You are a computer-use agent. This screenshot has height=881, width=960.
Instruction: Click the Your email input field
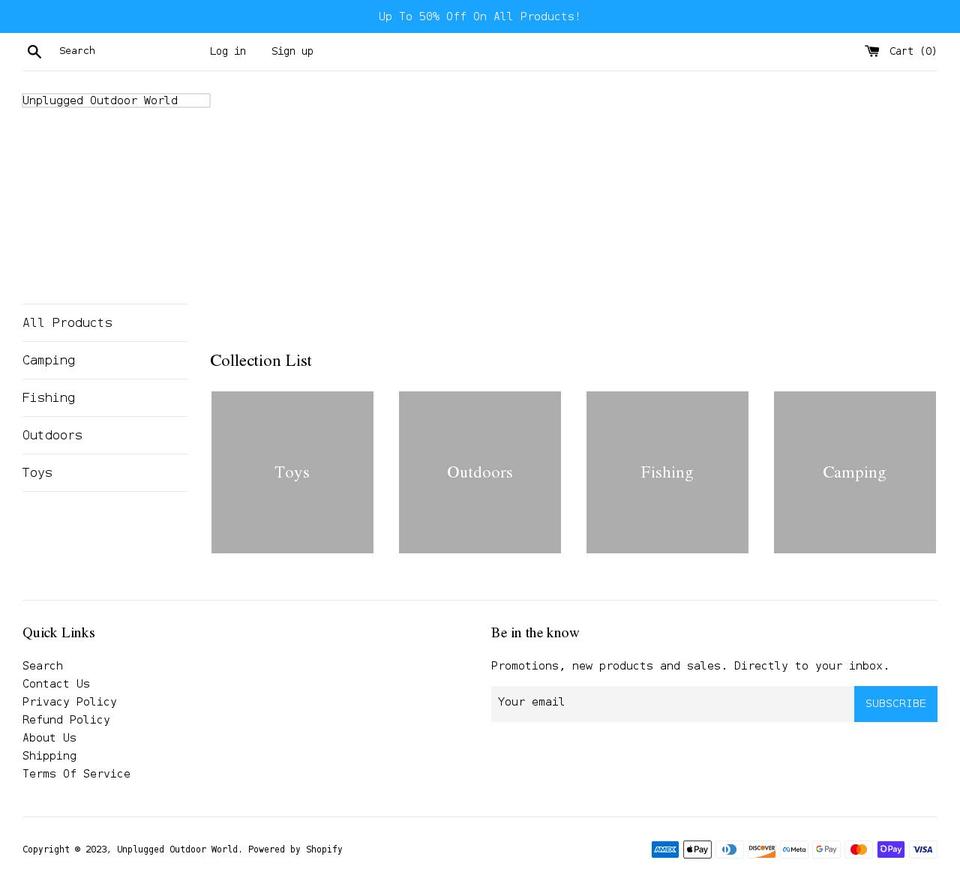pos(672,703)
